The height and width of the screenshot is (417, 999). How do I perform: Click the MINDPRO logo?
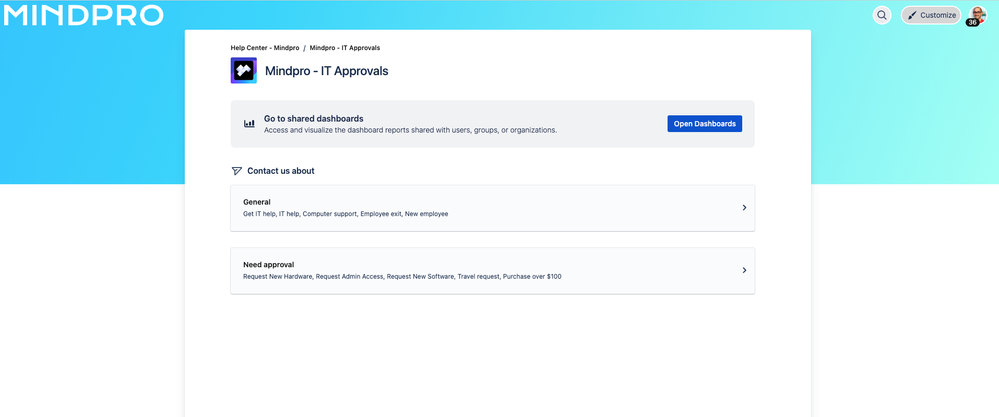pyautogui.click(x=83, y=15)
